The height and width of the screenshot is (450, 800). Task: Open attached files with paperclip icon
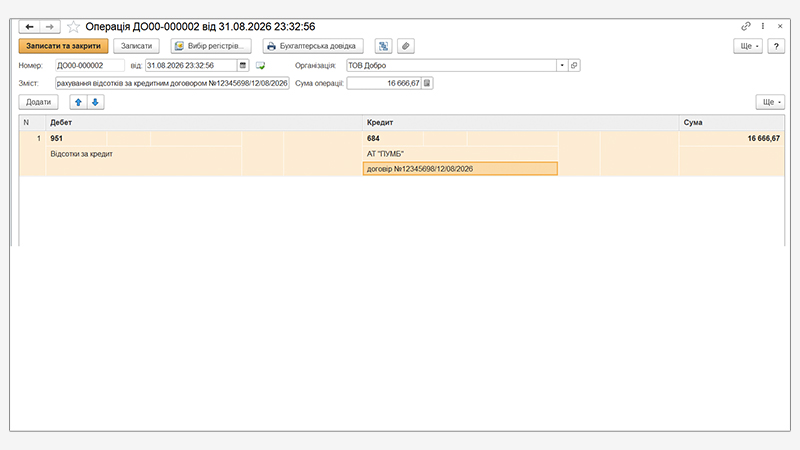[x=406, y=46]
